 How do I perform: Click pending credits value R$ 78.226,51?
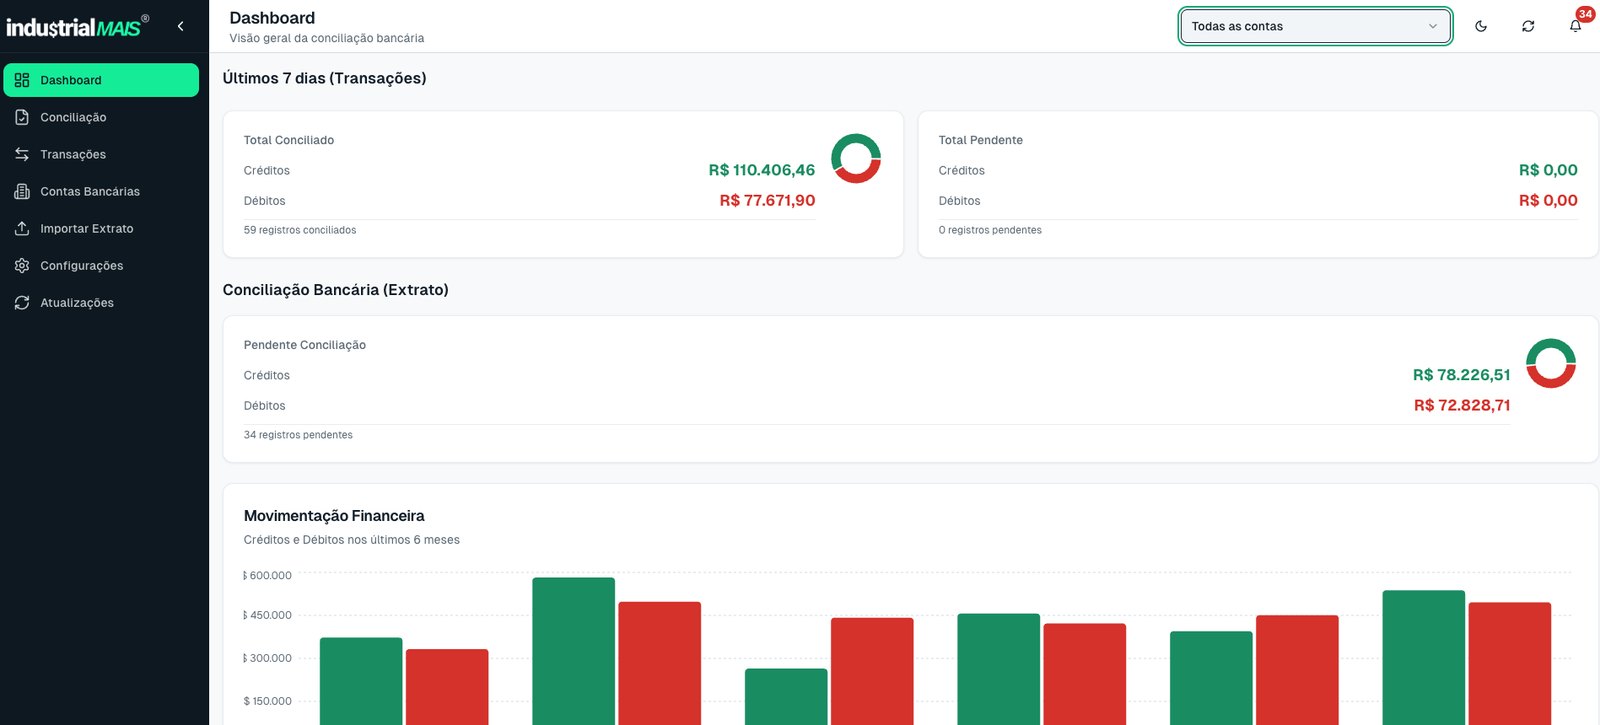pyautogui.click(x=1461, y=375)
